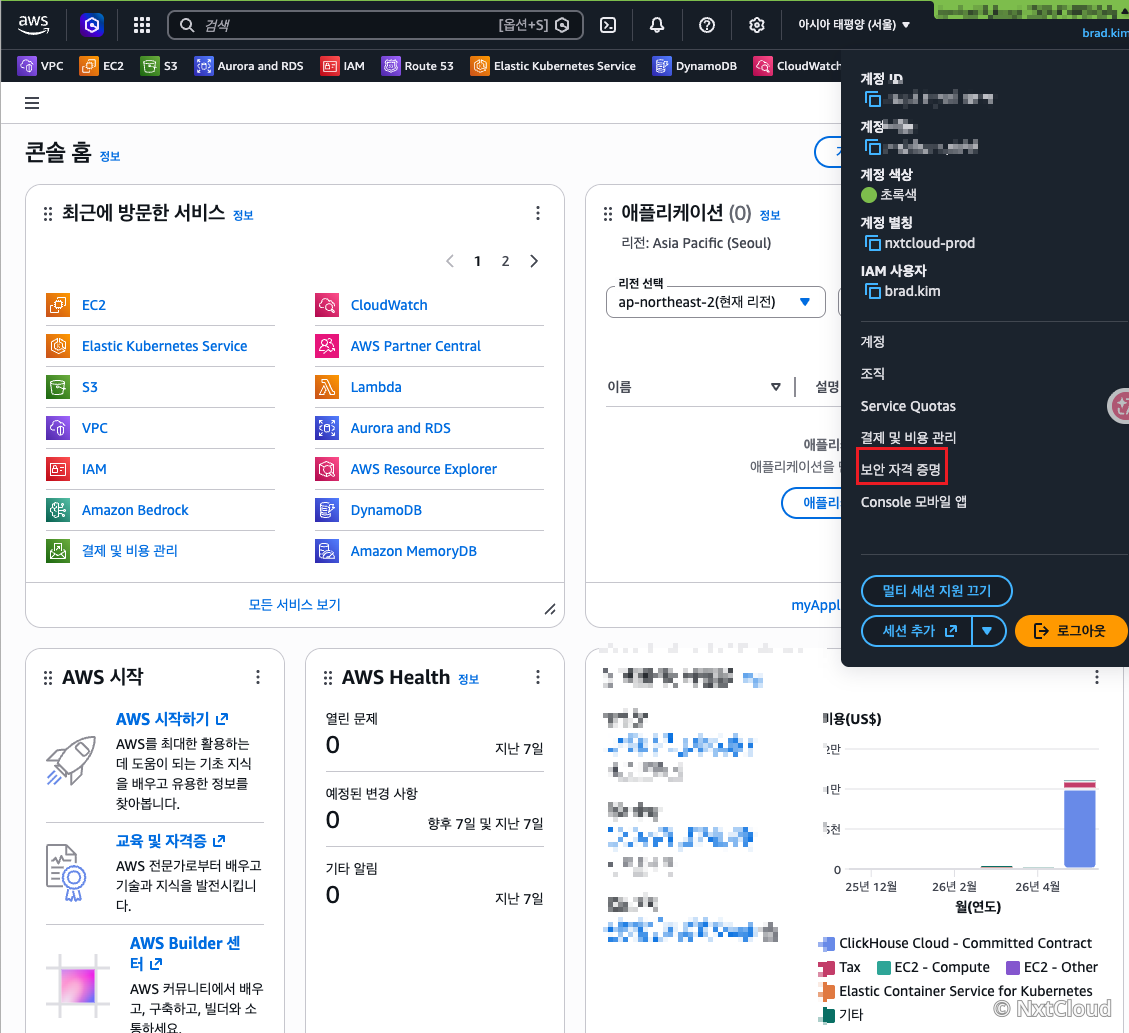
Task: Go to page 2 of recent services
Action: (505, 261)
